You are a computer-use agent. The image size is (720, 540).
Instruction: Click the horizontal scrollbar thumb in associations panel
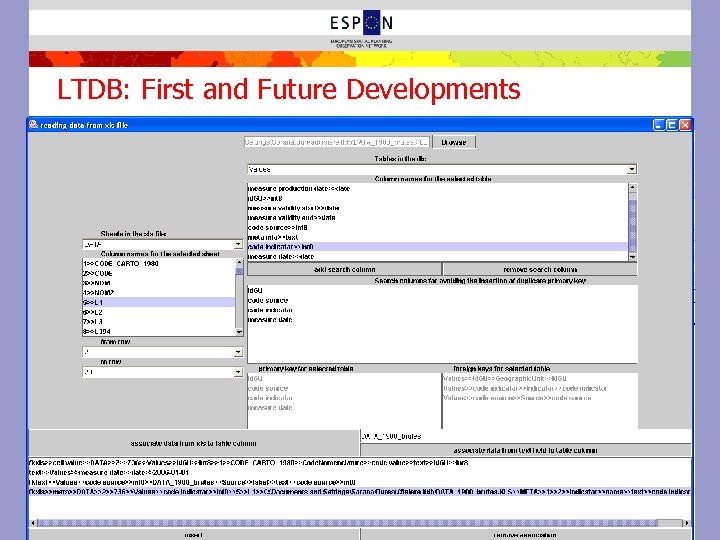click(347, 523)
